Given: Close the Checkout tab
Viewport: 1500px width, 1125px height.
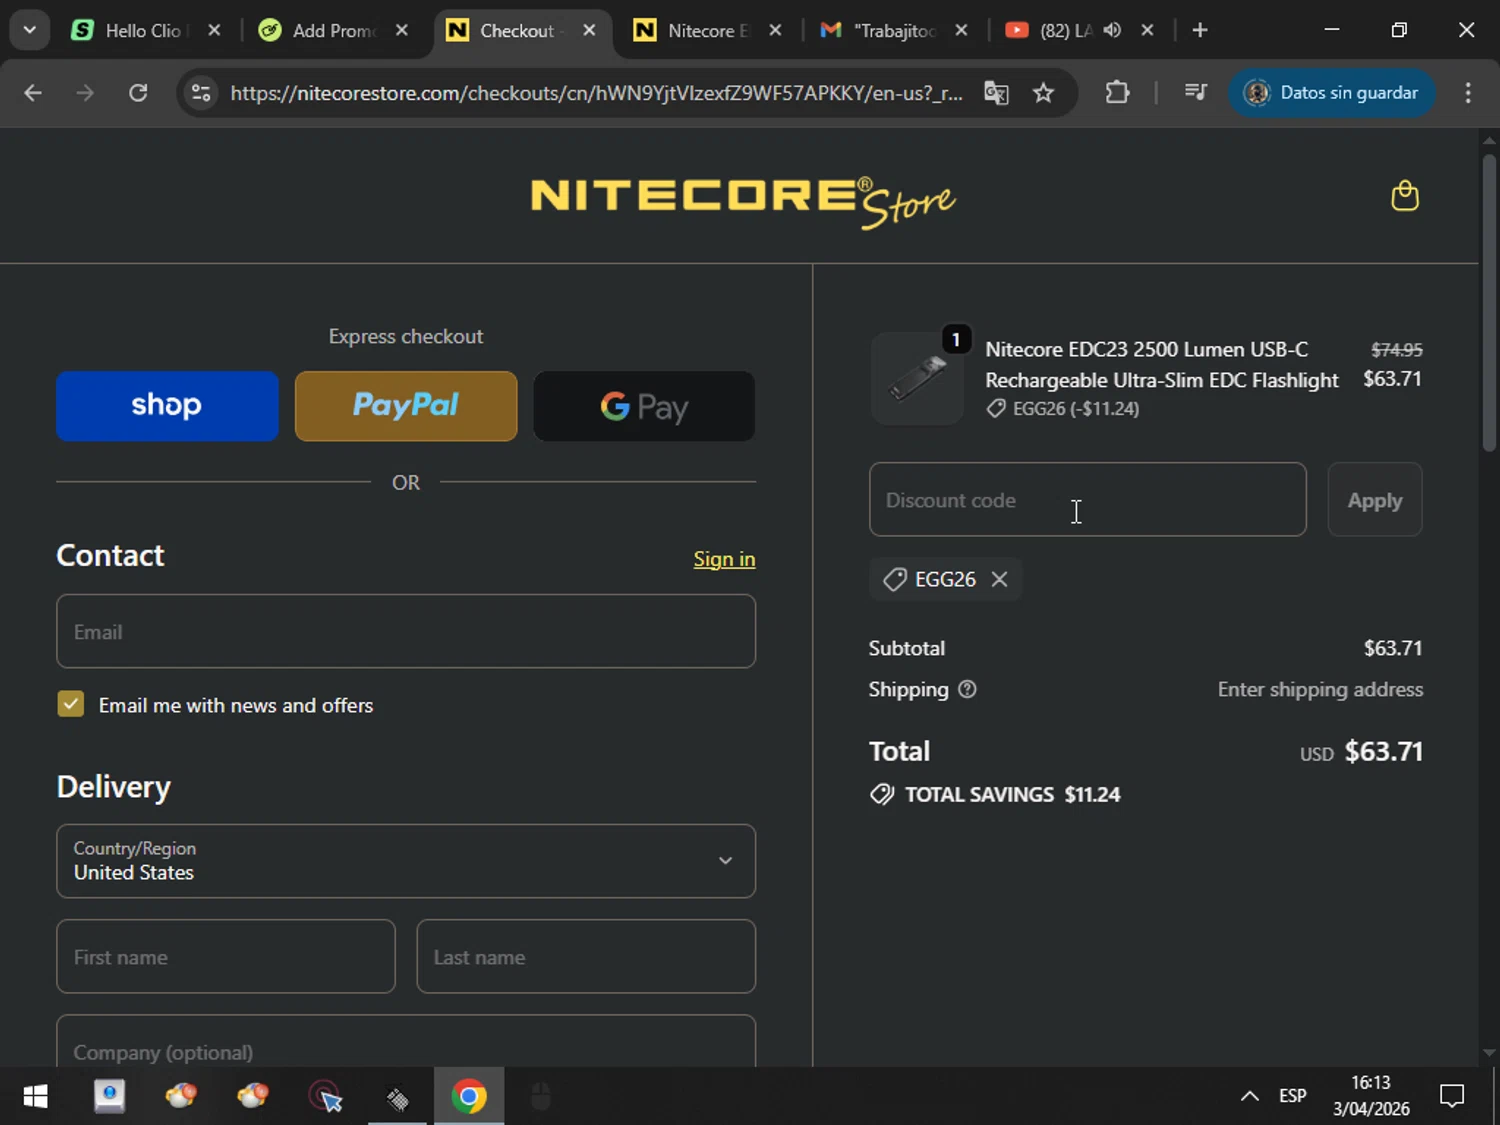Looking at the screenshot, I should click(590, 30).
